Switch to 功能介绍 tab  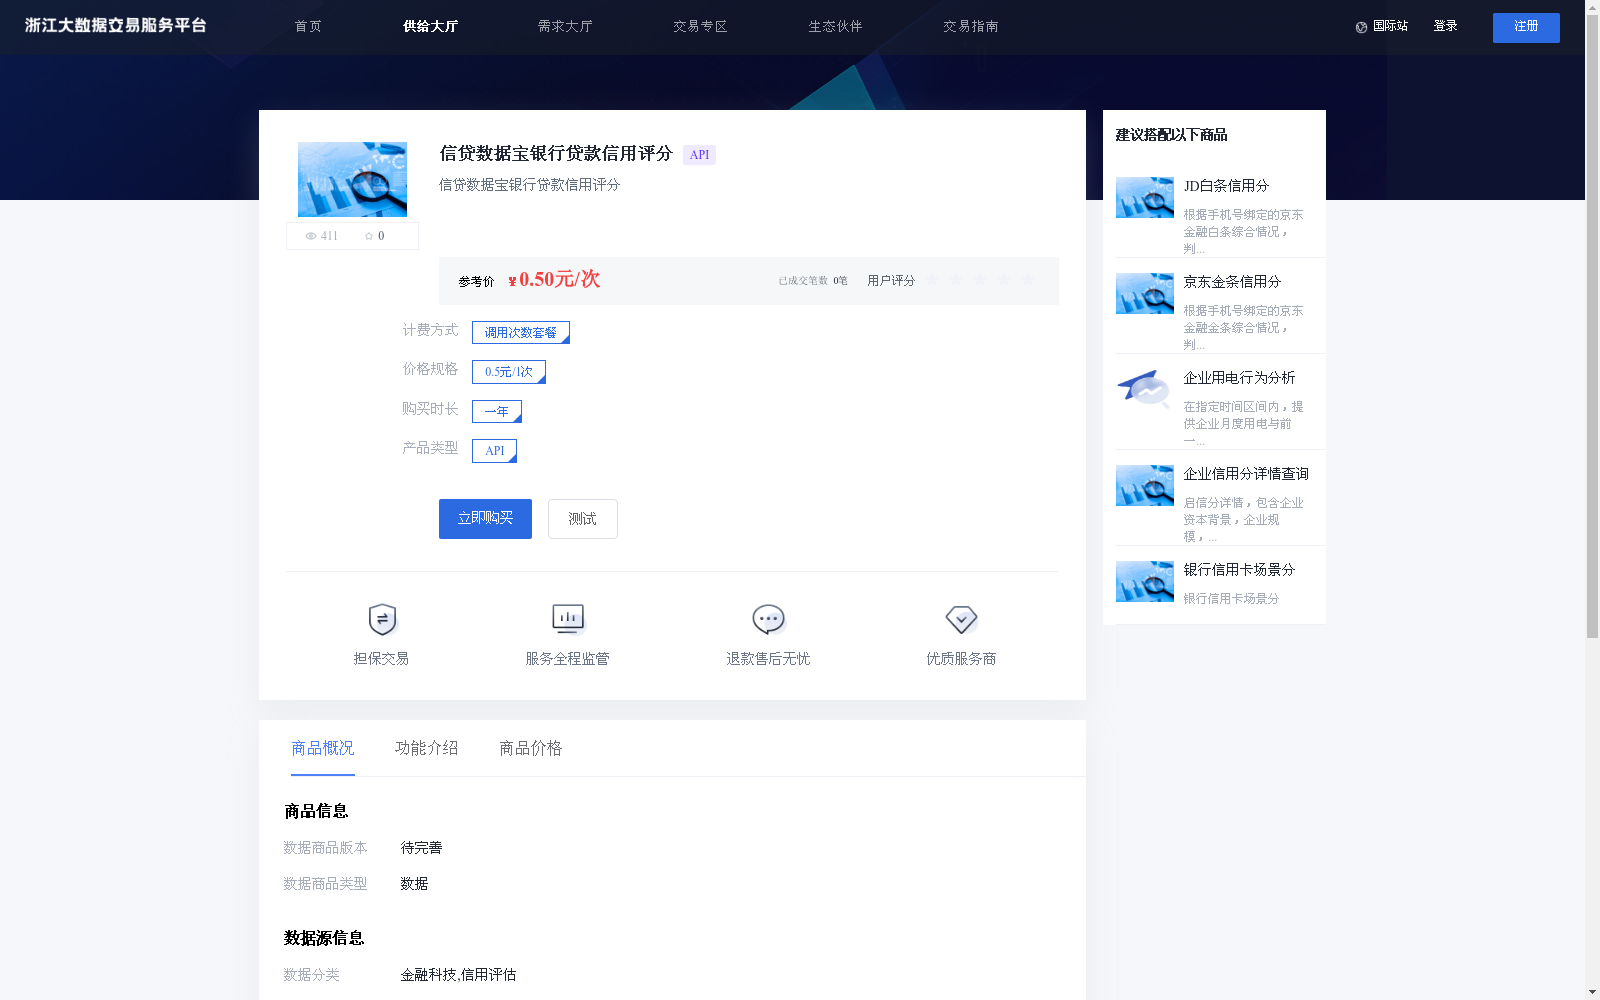point(427,748)
